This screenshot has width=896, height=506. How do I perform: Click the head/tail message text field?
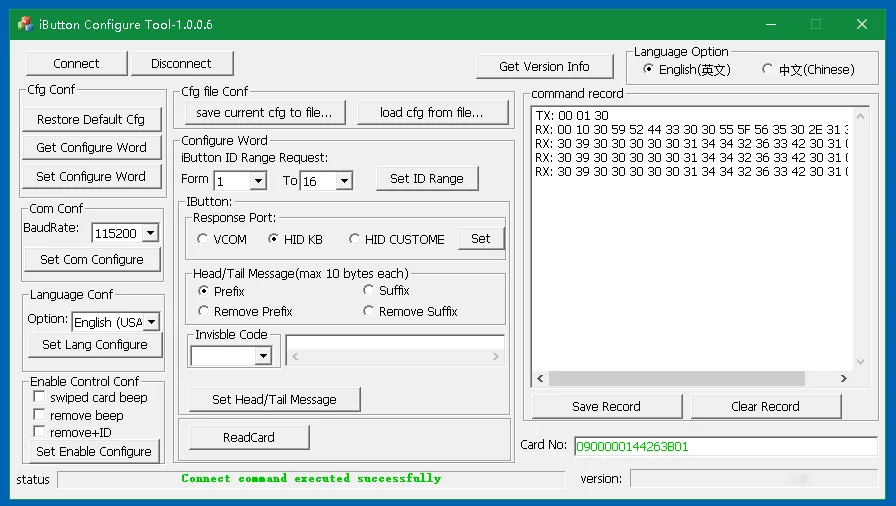tap(395, 342)
